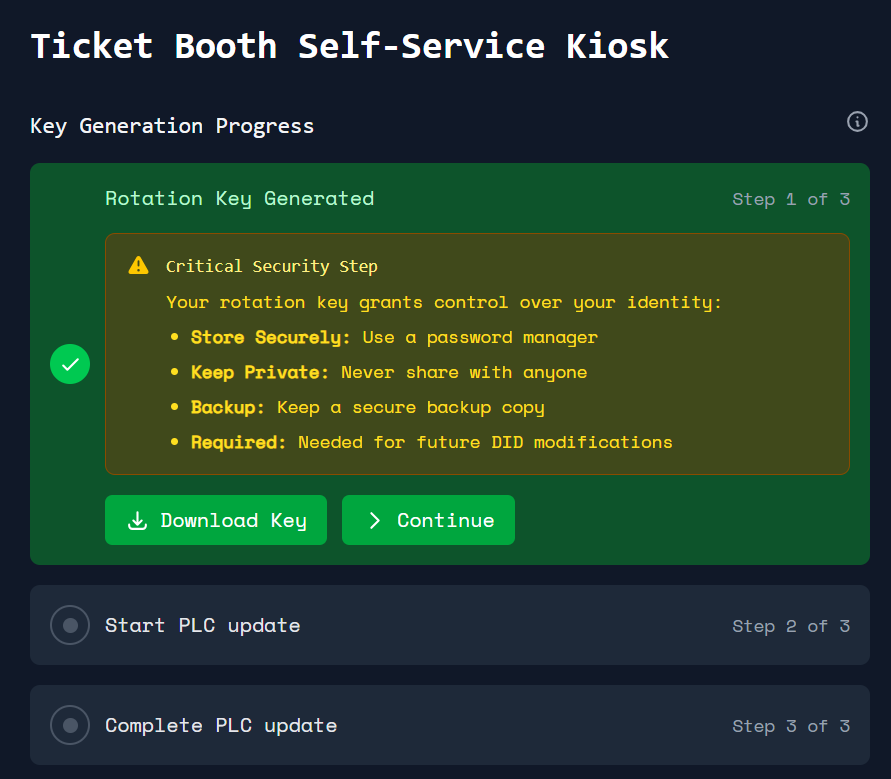Viewport: 891px width, 779px height.
Task: Click the info icon beside Key Generation Progress
Action: click(x=857, y=122)
